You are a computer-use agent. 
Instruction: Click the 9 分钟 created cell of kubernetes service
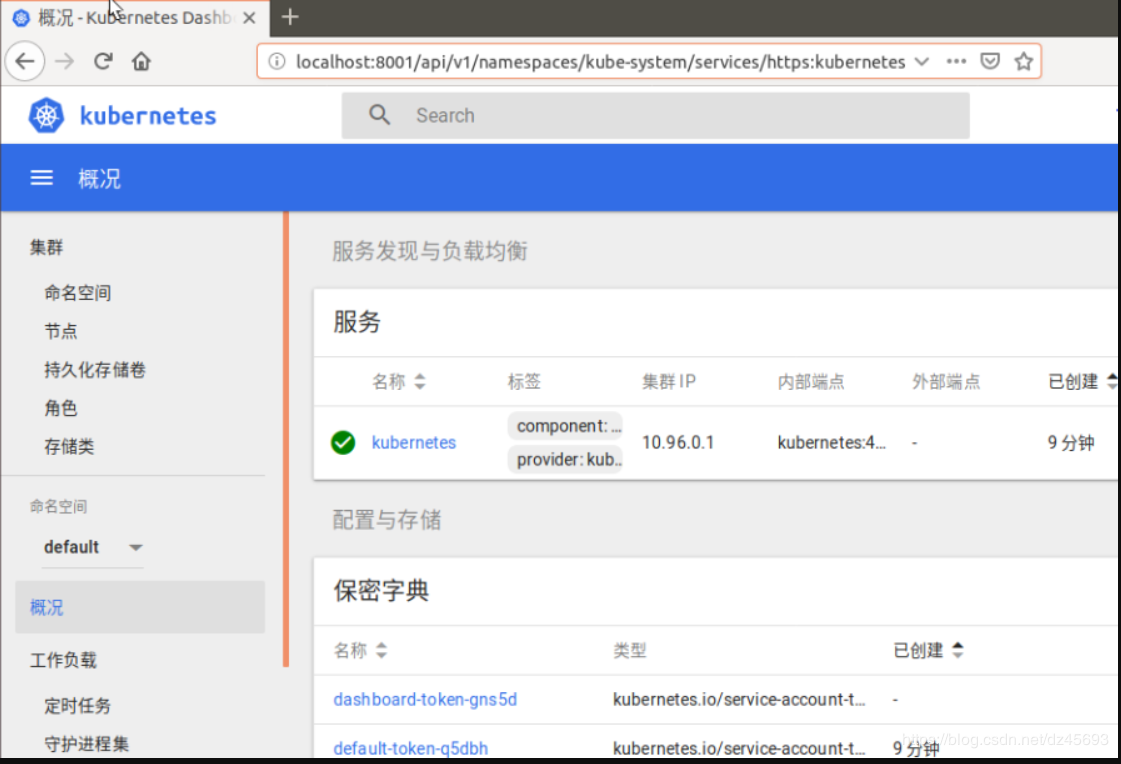point(1071,442)
